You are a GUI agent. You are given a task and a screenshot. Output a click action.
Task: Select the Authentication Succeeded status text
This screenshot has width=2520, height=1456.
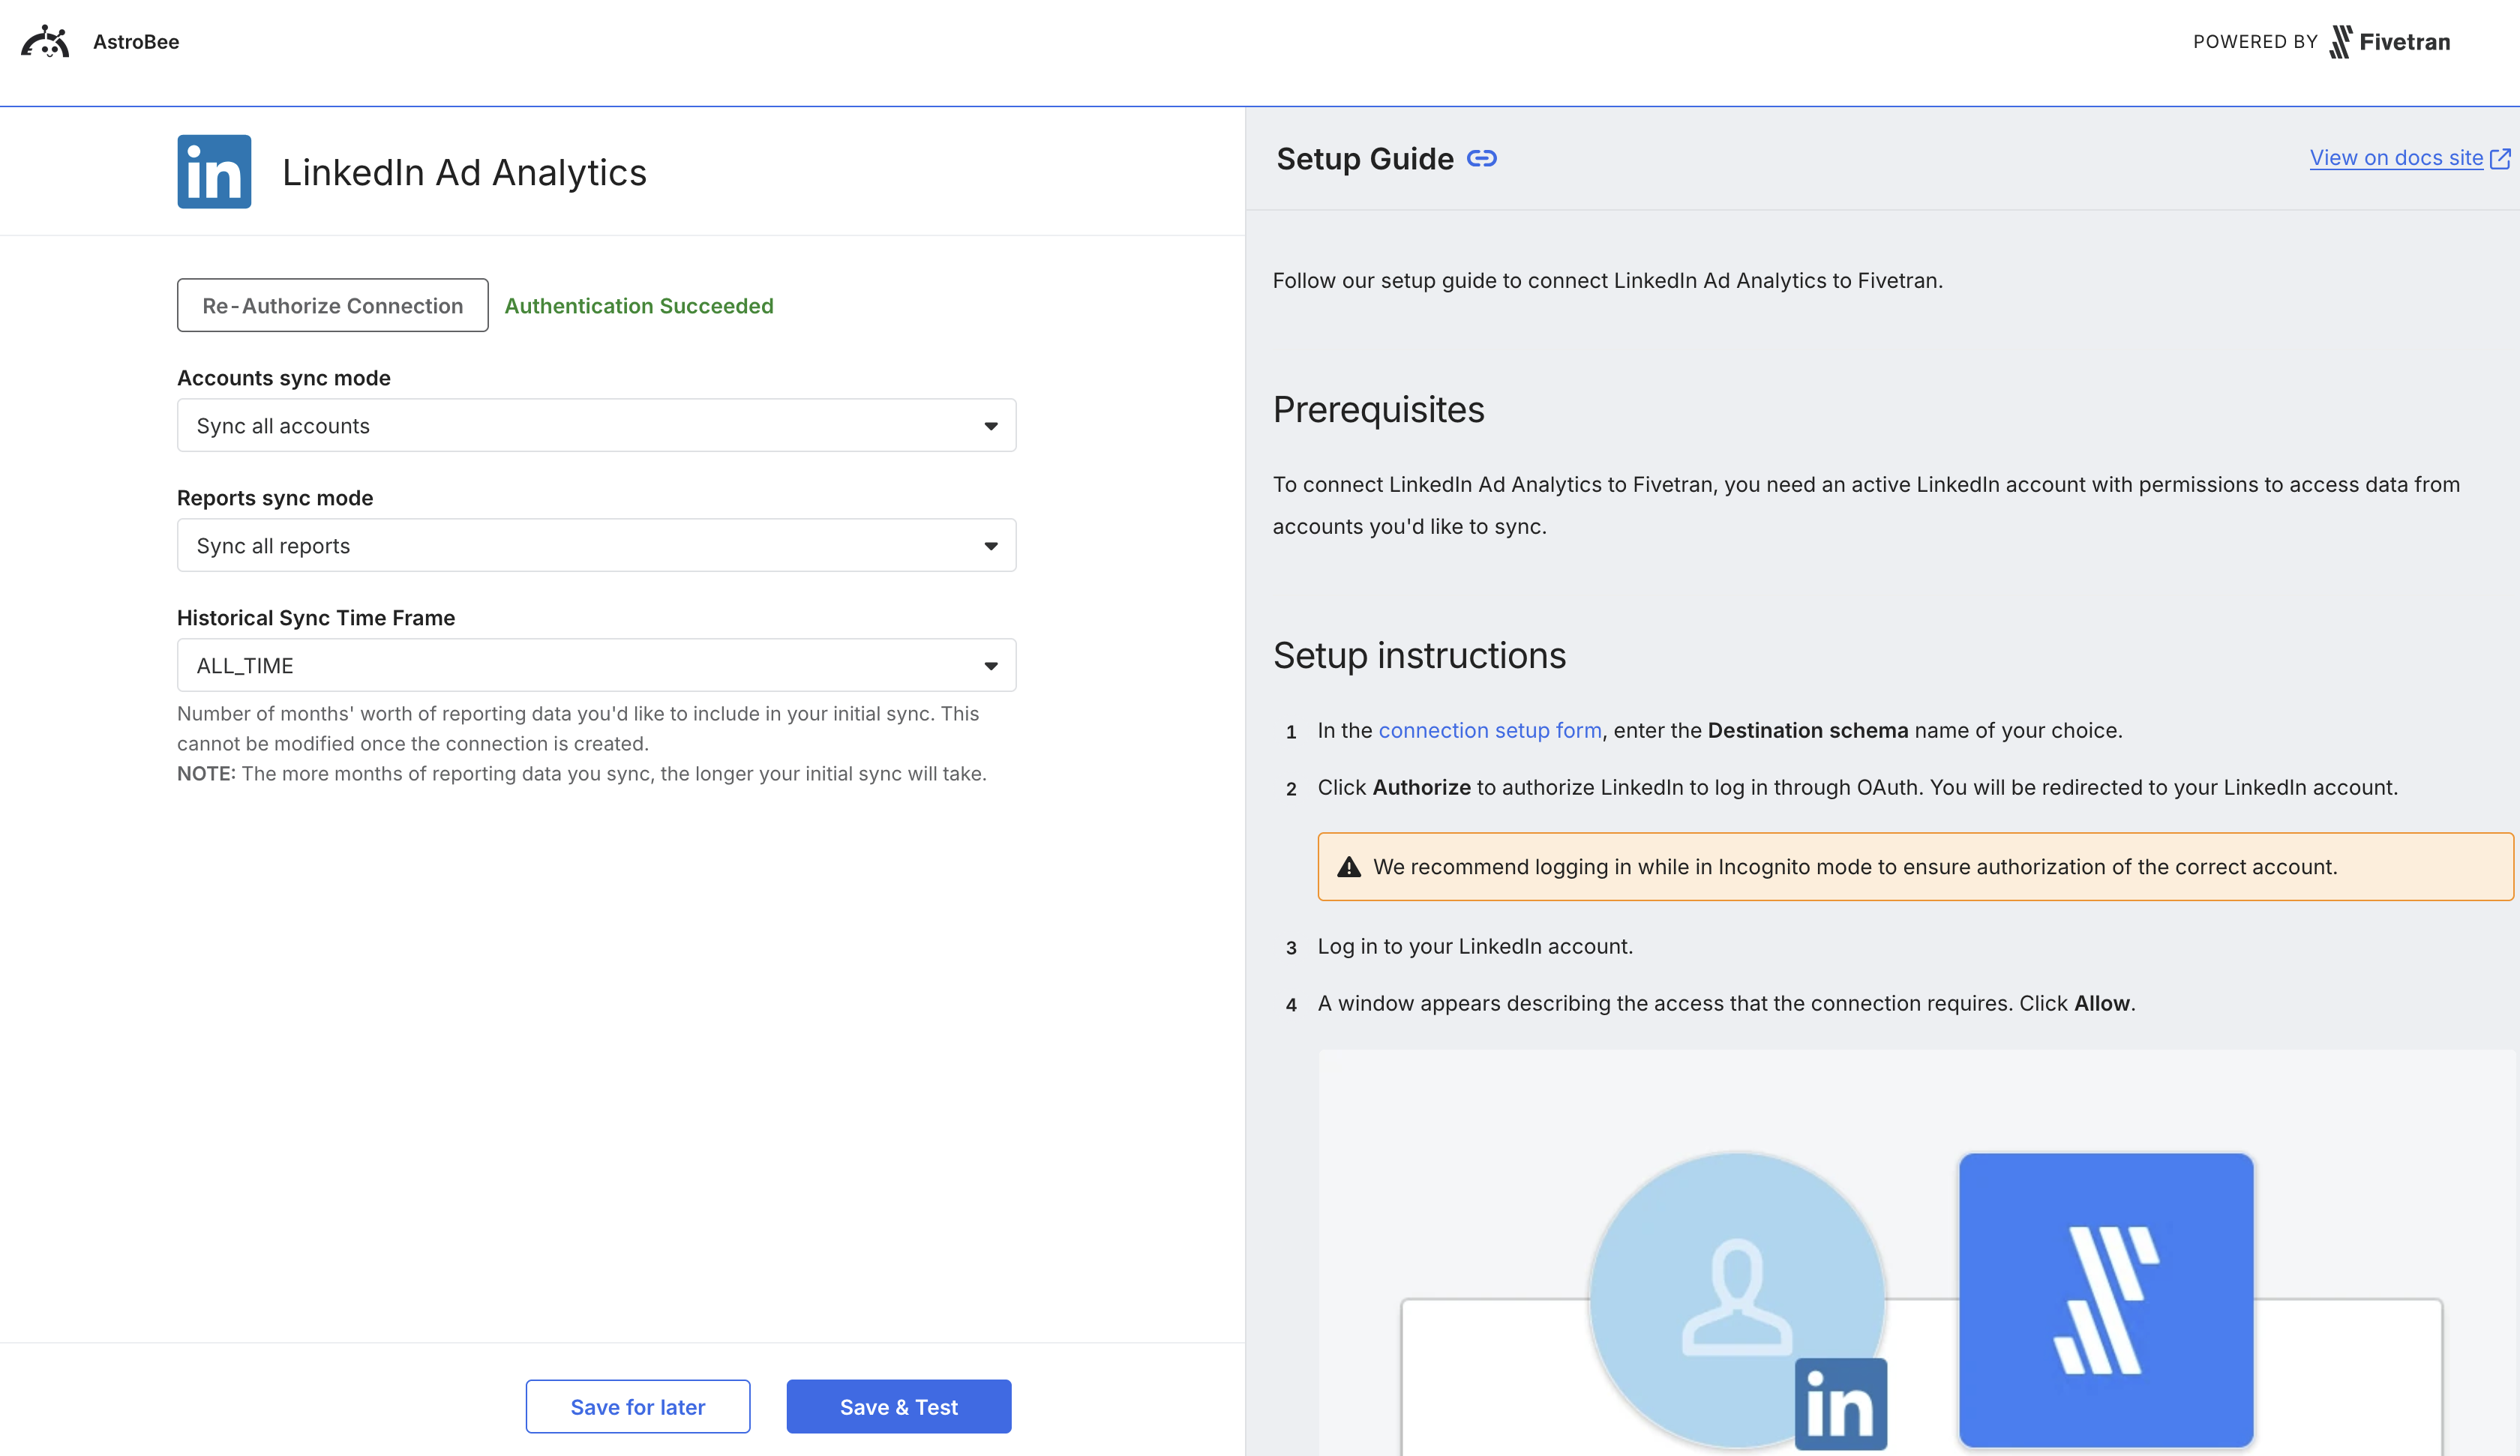pos(639,305)
